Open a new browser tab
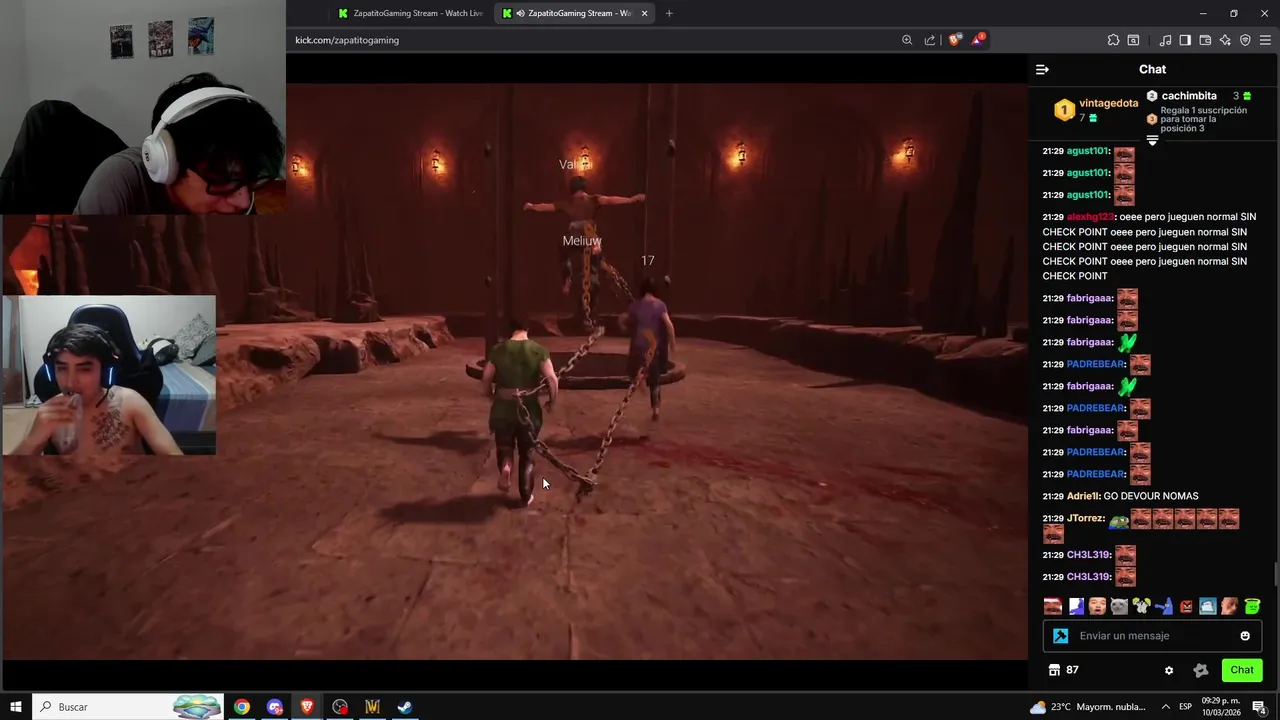This screenshot has height=720, width=1280. [x=669, y=13]
